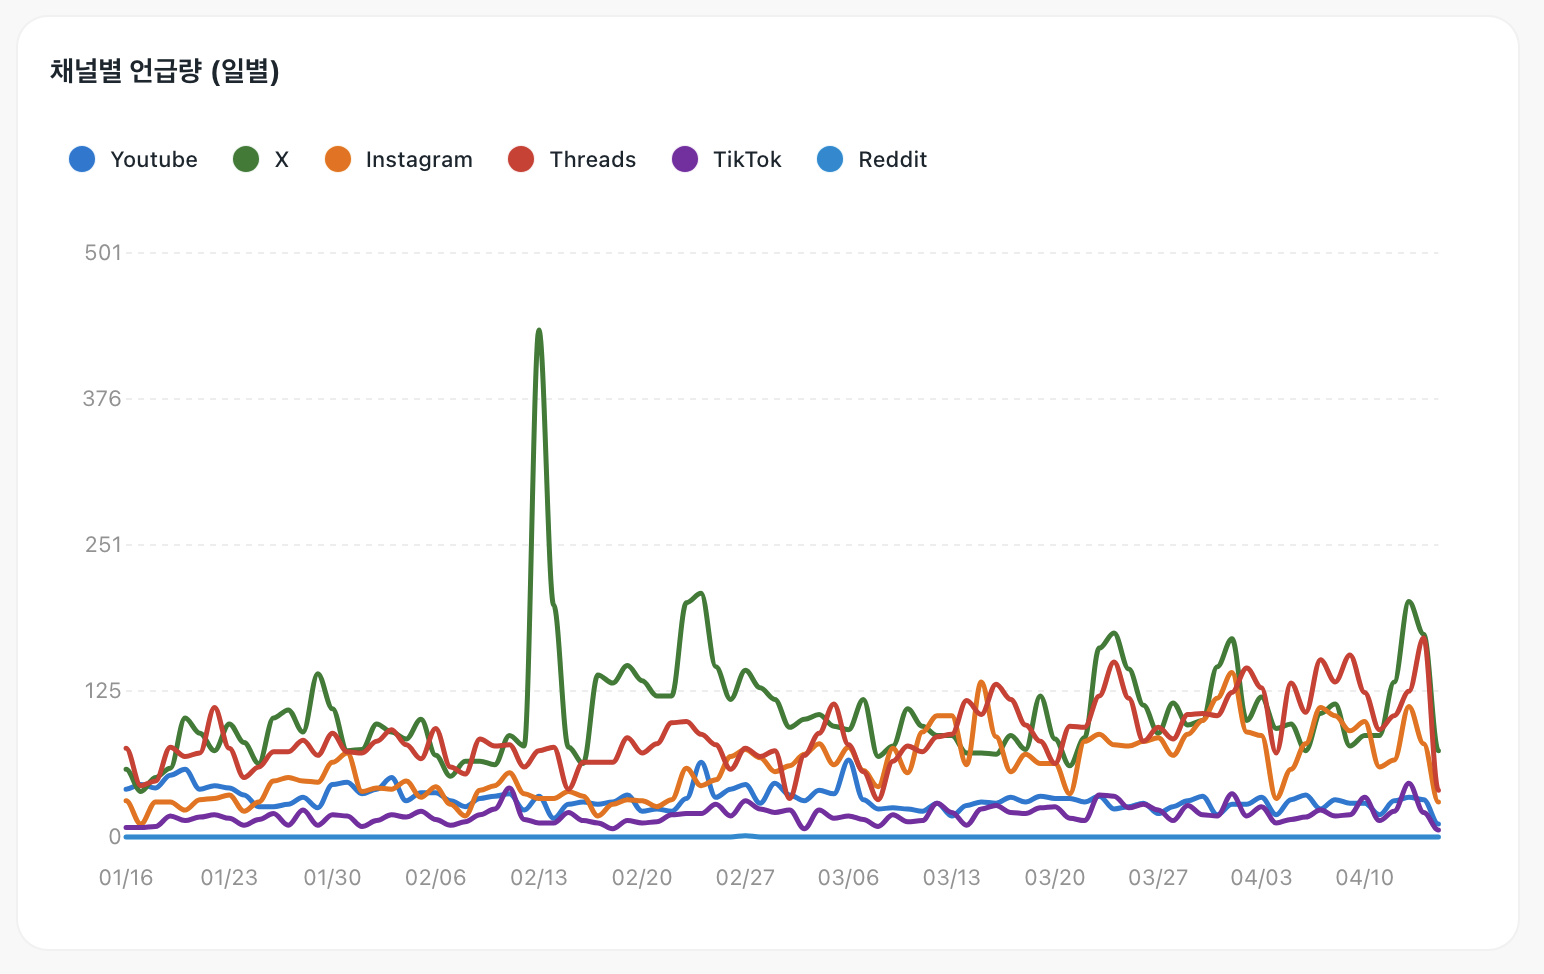Toggle the Youtube series label
Screen dimensions: 1544x974
154,160
